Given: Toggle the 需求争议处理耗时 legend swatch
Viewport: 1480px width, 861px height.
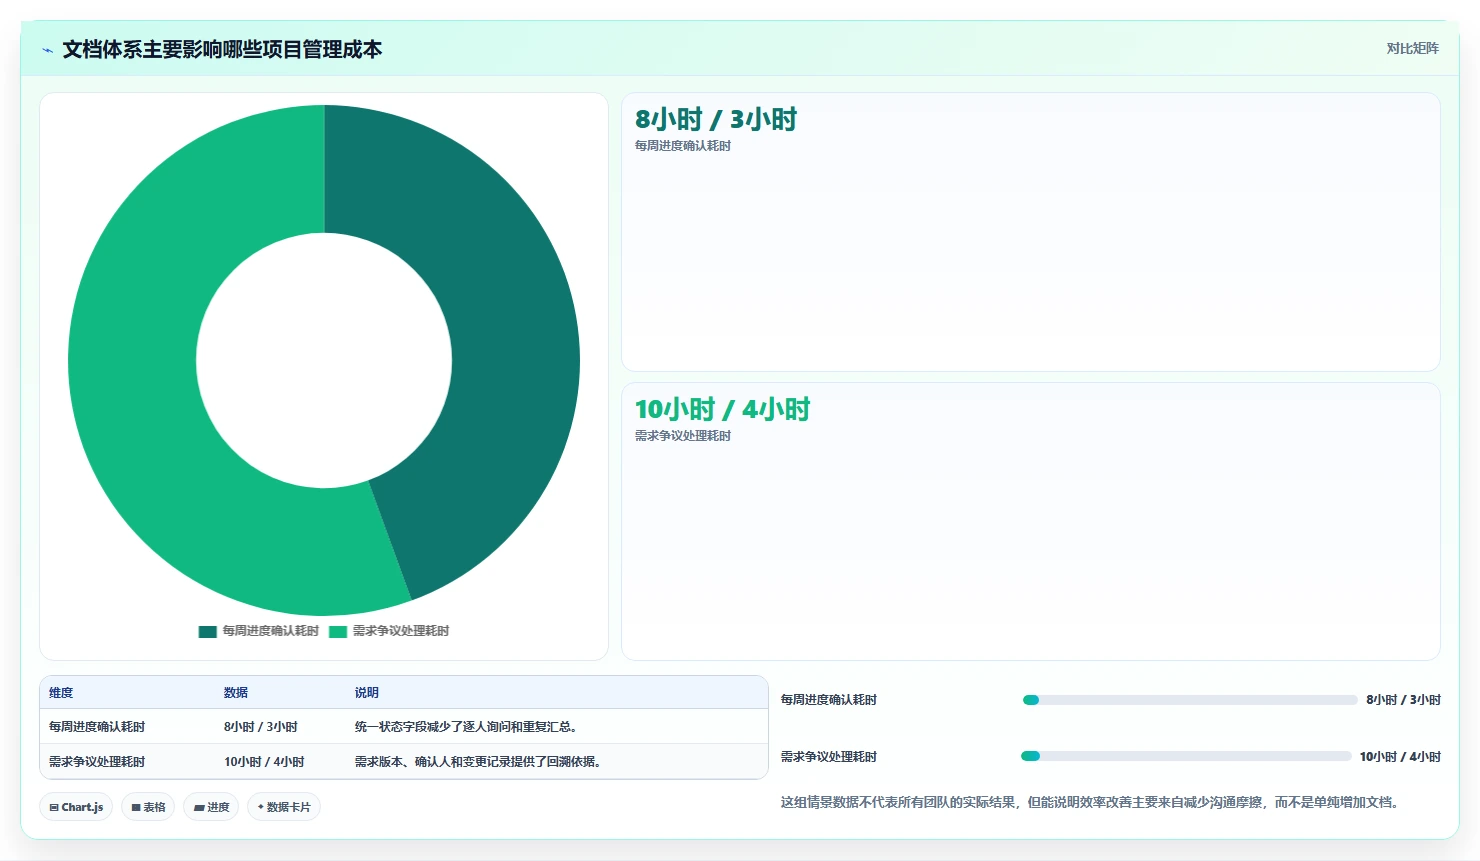Looking at the screenshot, I should point(338,631).
